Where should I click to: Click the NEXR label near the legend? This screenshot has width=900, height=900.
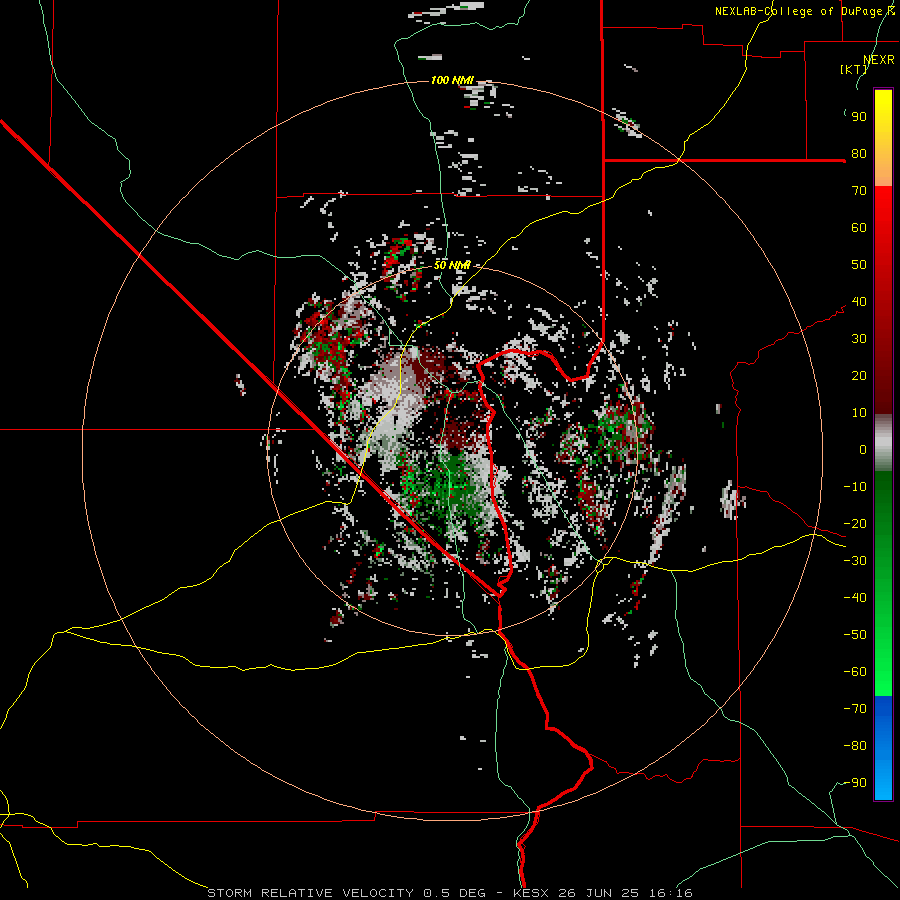879,60
